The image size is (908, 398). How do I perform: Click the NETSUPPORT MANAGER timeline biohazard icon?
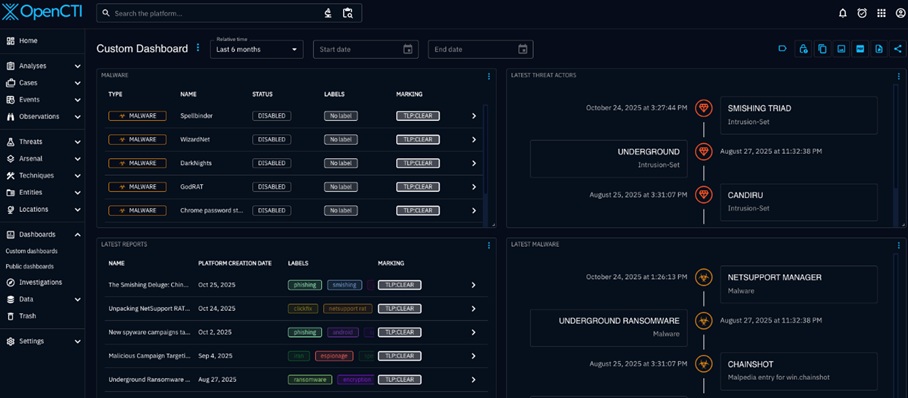coord(704,277)
